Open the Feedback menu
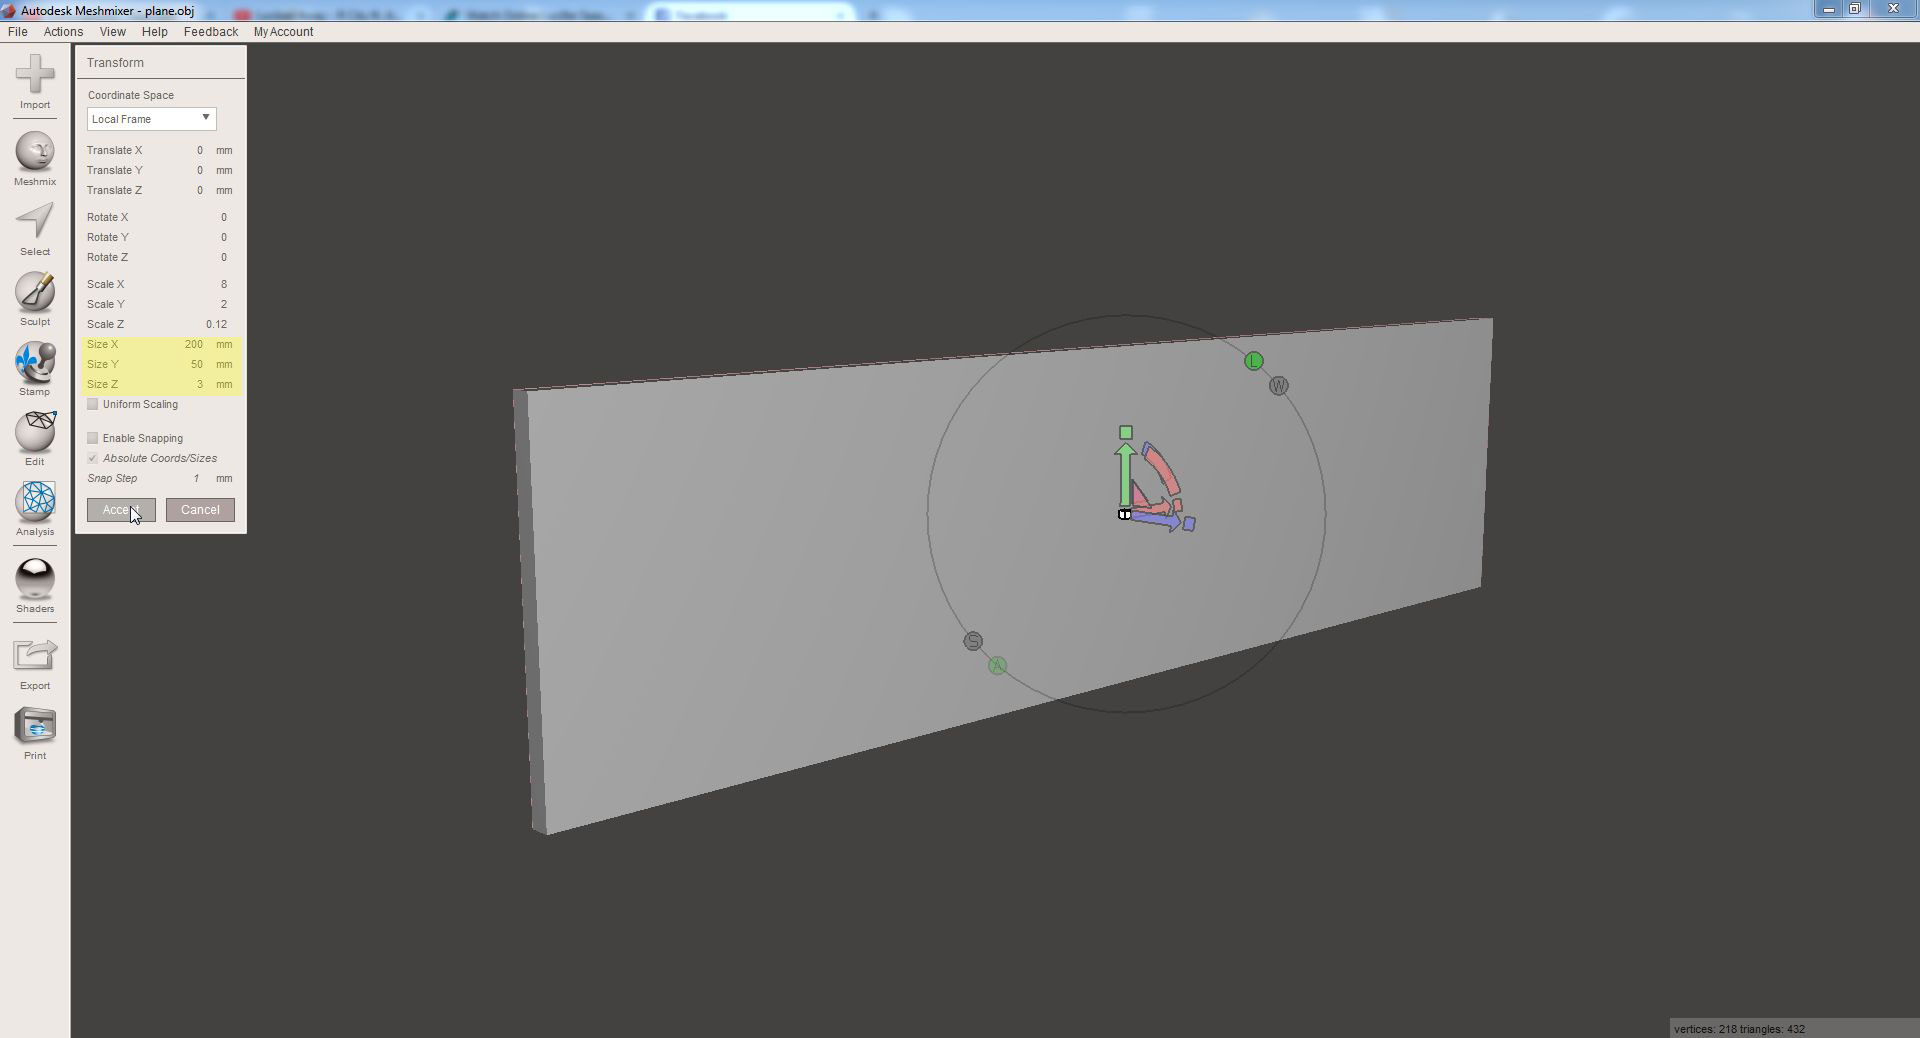 coord(210,32)
